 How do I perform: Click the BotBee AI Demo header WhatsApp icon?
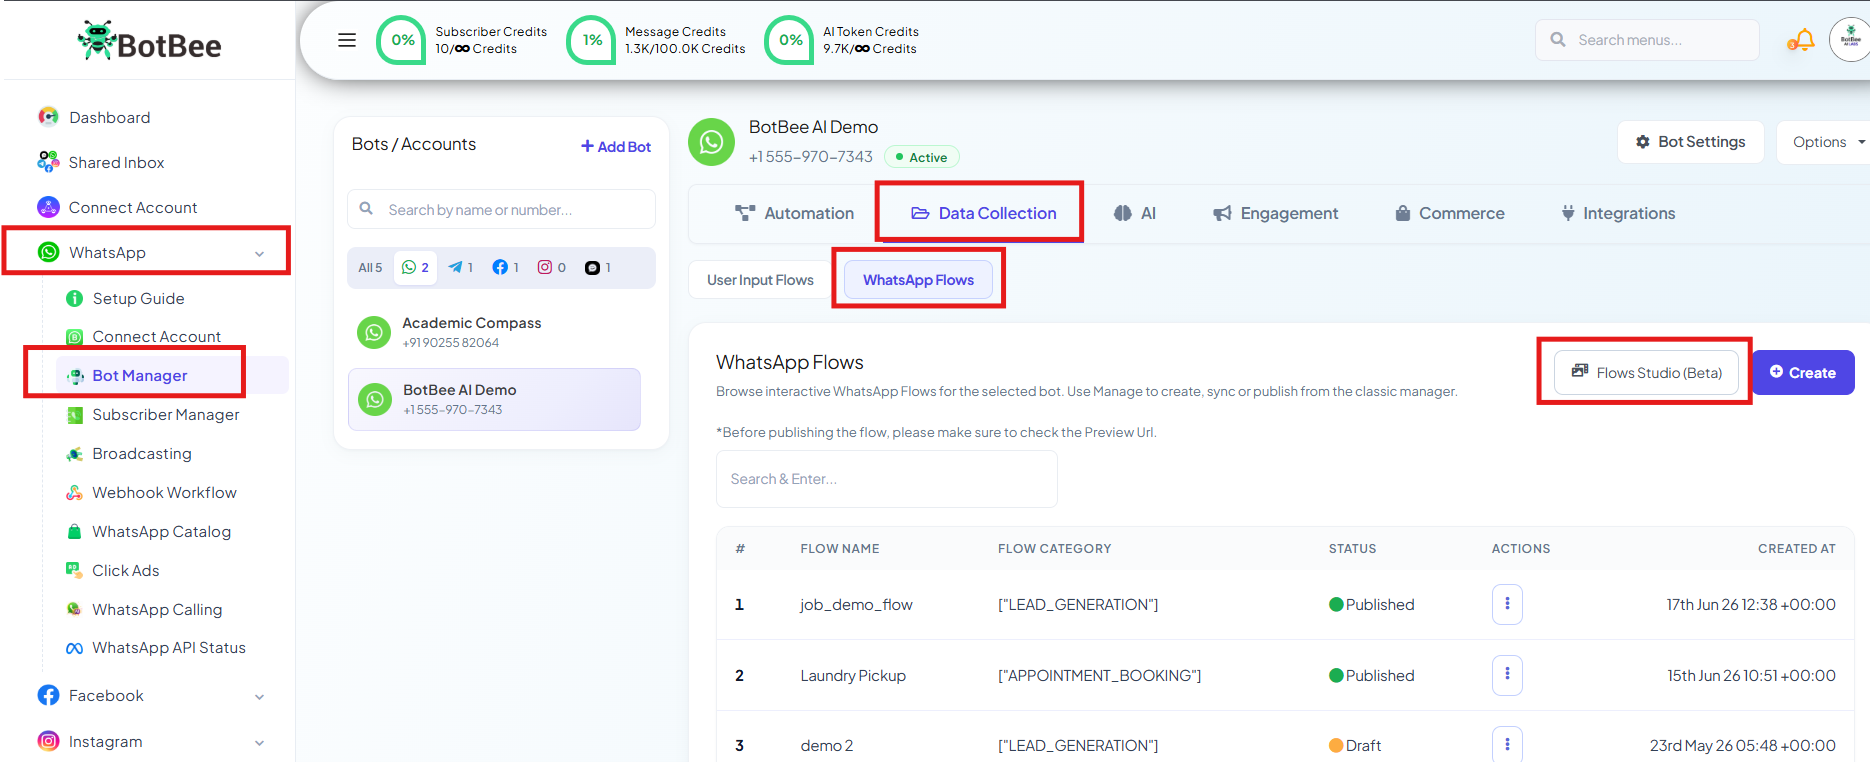pos(711,142)
